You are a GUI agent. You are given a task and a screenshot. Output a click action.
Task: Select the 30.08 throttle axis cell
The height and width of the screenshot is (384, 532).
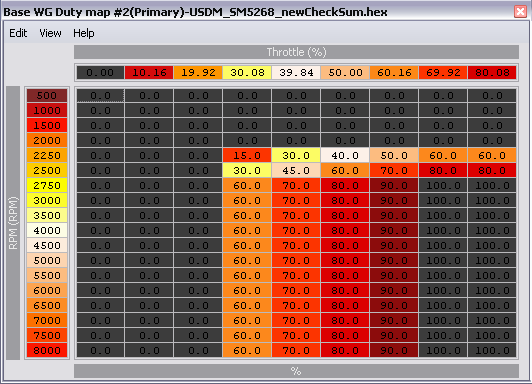pyautogui.click(x=247, y=73)
